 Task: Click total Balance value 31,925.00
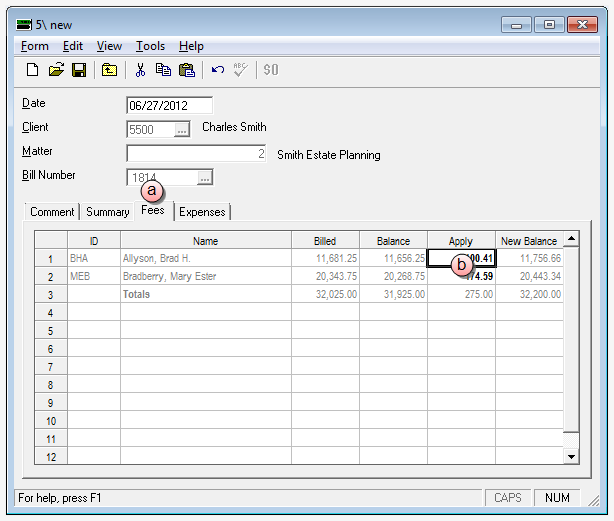(393, 294)
